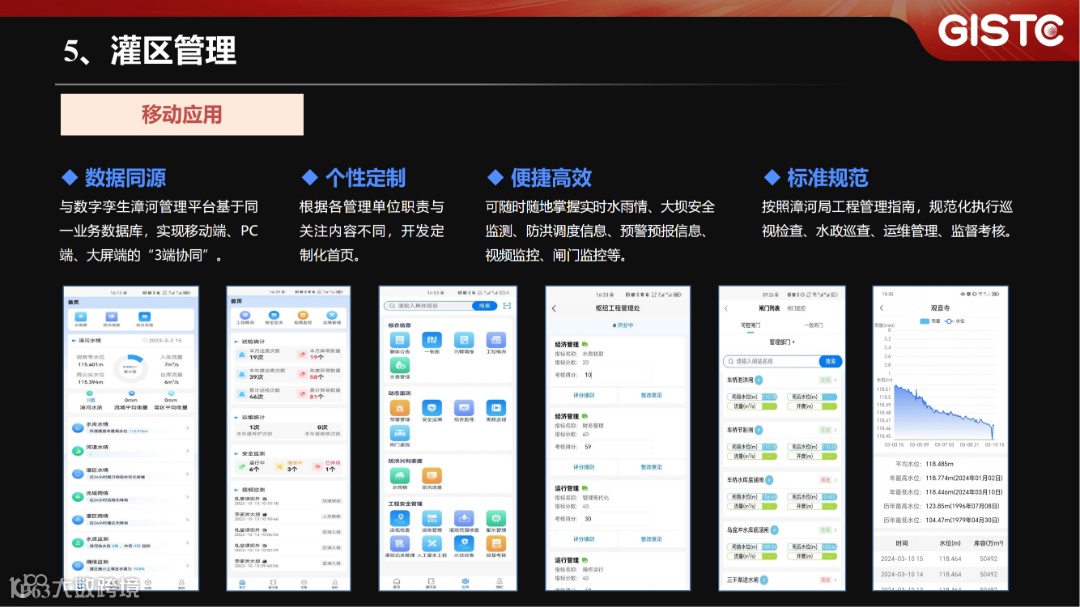Focus the 请输入闸站名称 search field
Image resolution: width=1080 pixels, height=607 pixels.
click(771, 361)
